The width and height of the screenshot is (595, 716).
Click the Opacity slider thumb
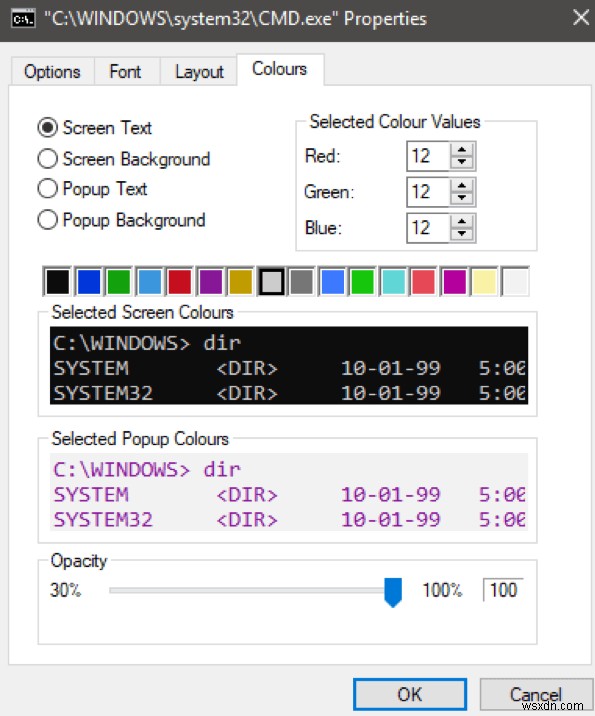[x=393, y=592]
